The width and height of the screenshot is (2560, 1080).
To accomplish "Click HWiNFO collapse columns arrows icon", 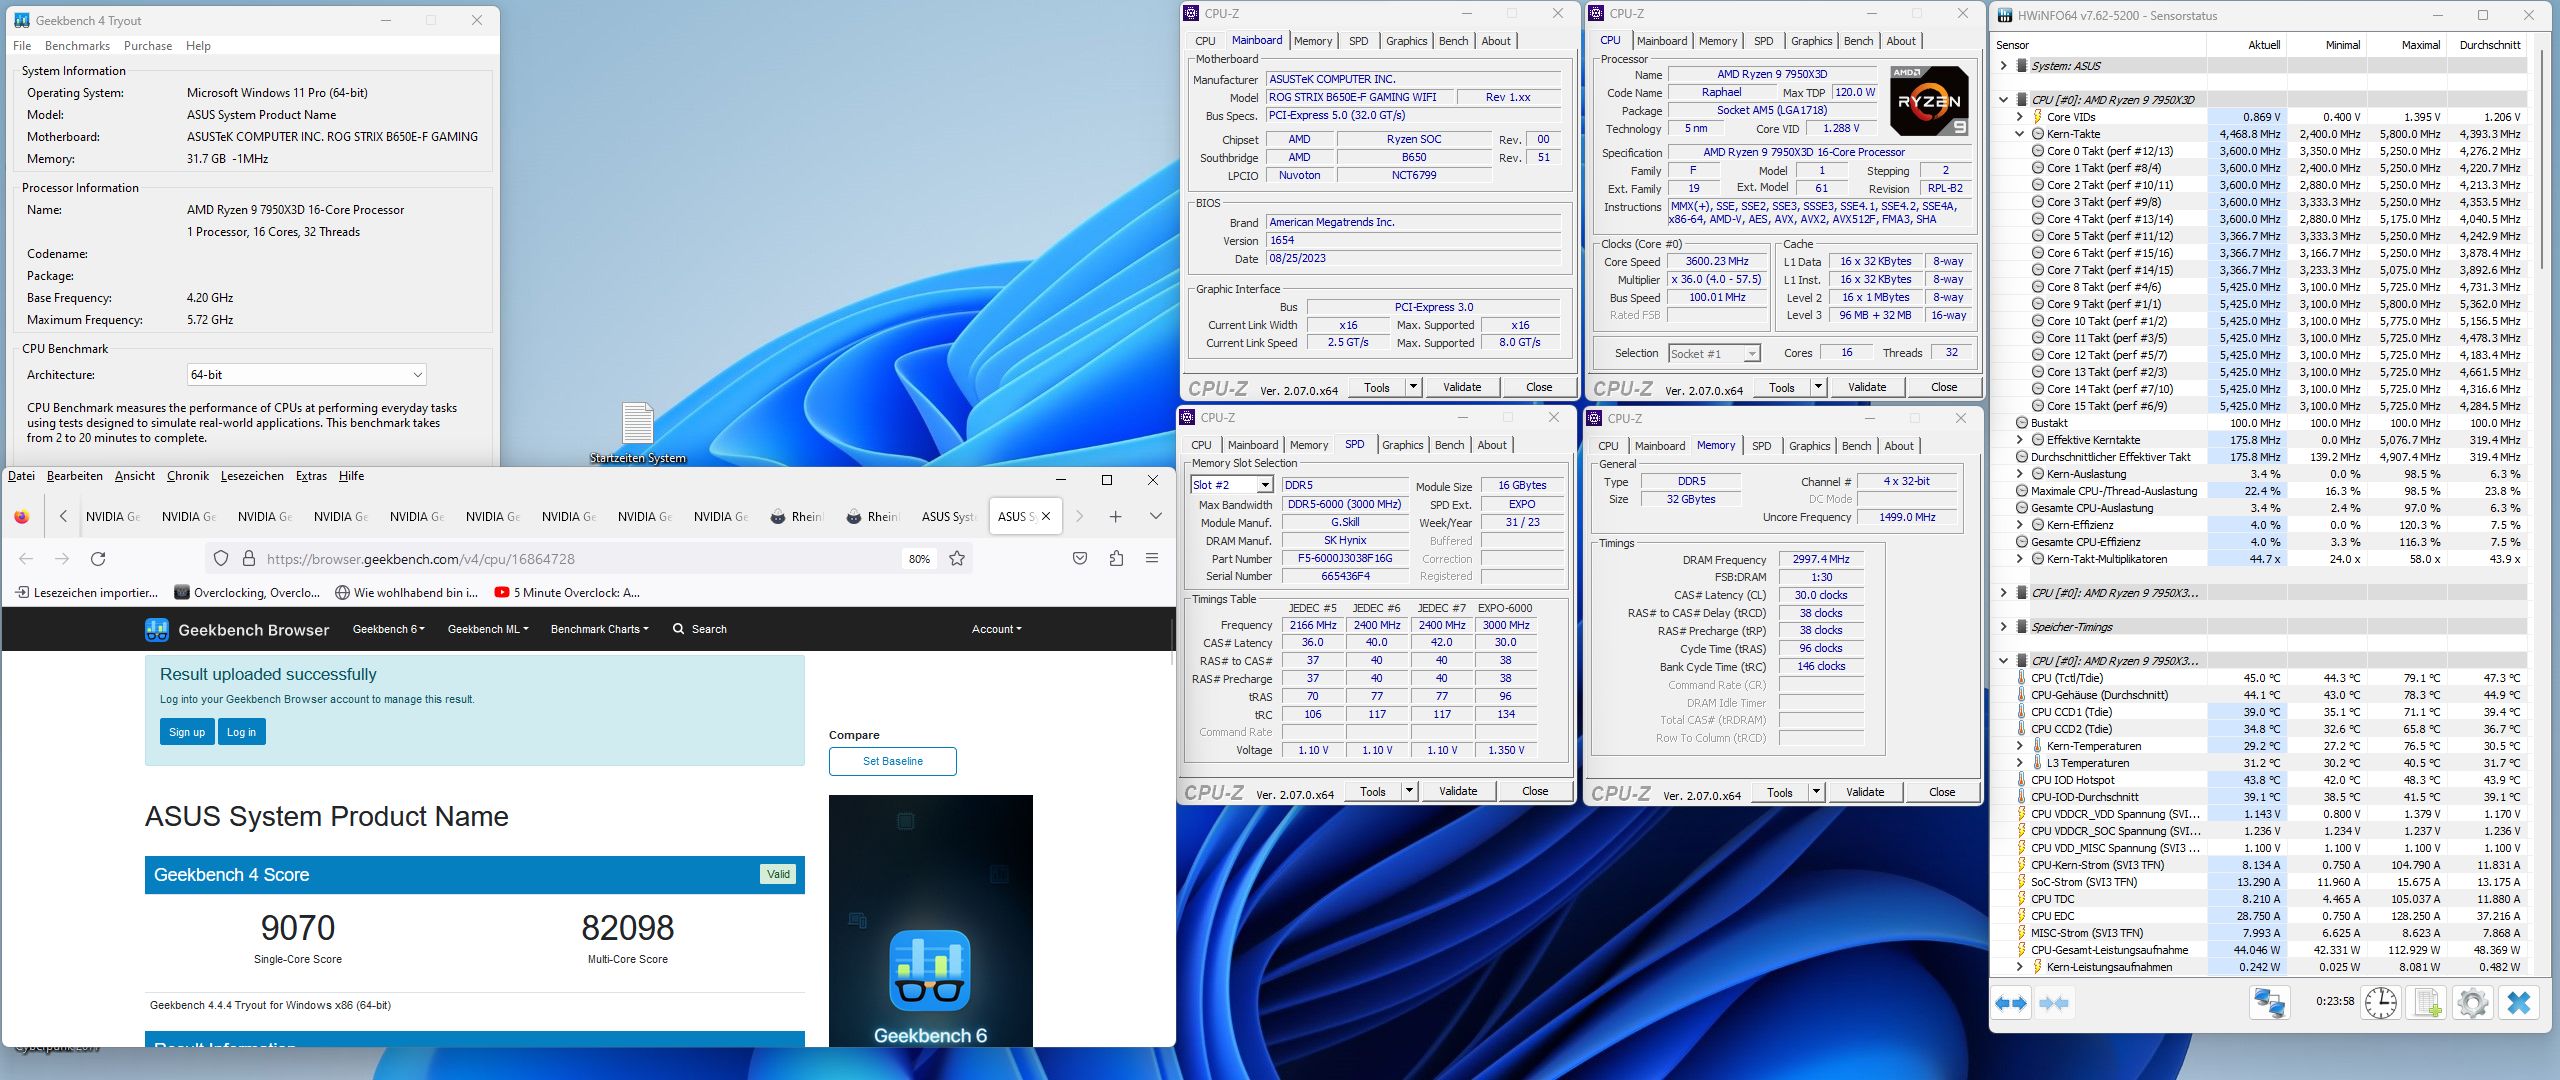I will point(2054,1002).
